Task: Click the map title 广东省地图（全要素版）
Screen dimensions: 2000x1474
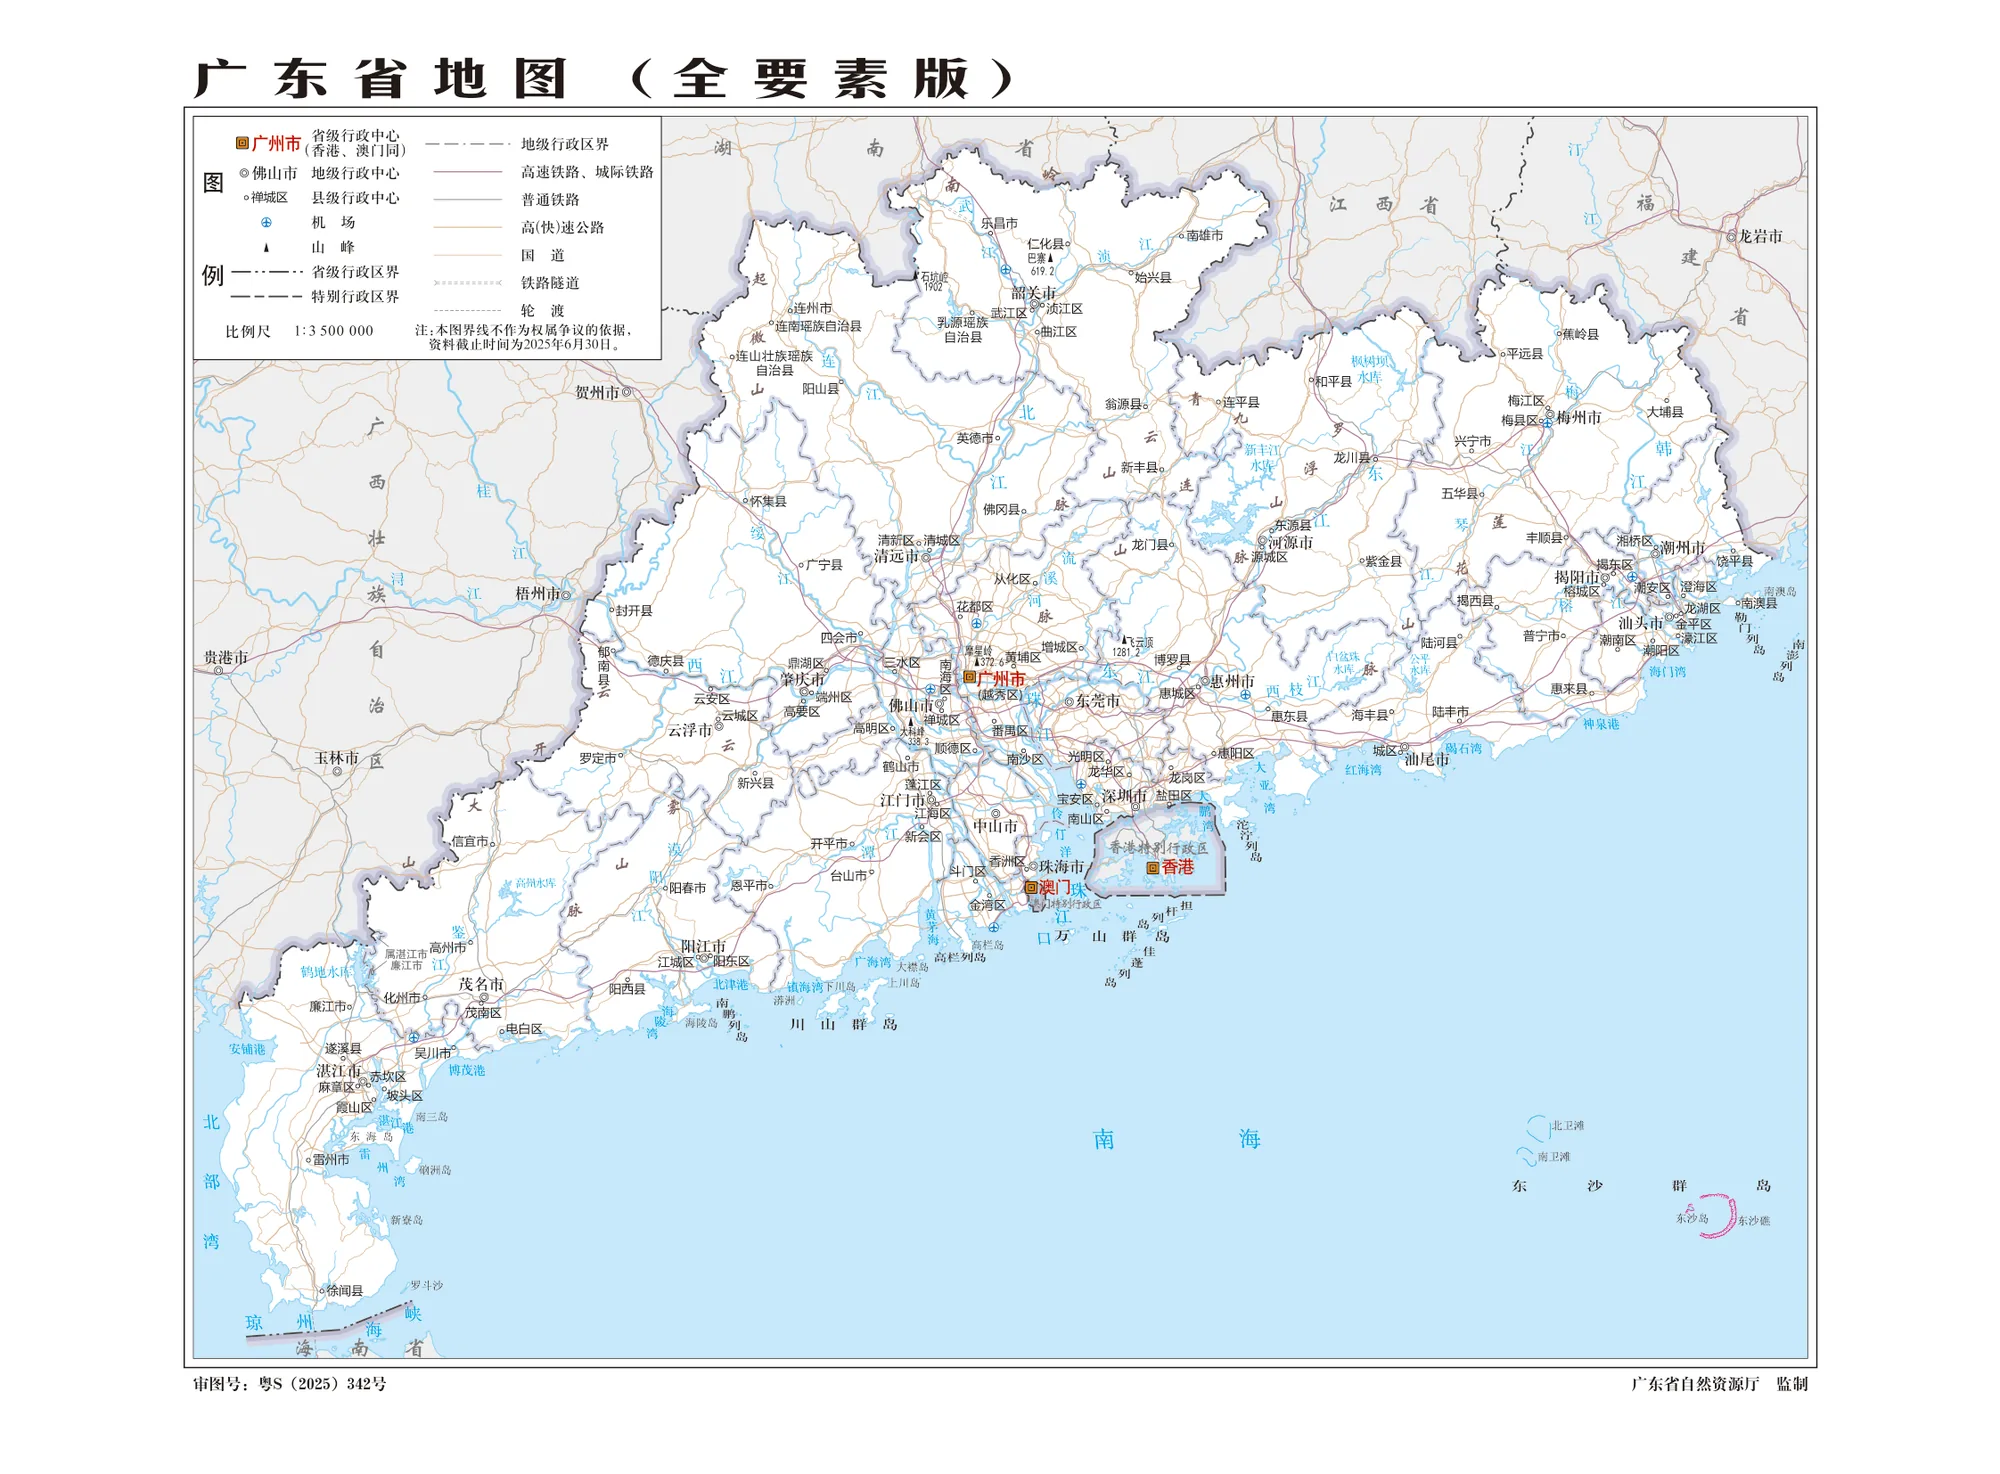Action: click(605, 78)
